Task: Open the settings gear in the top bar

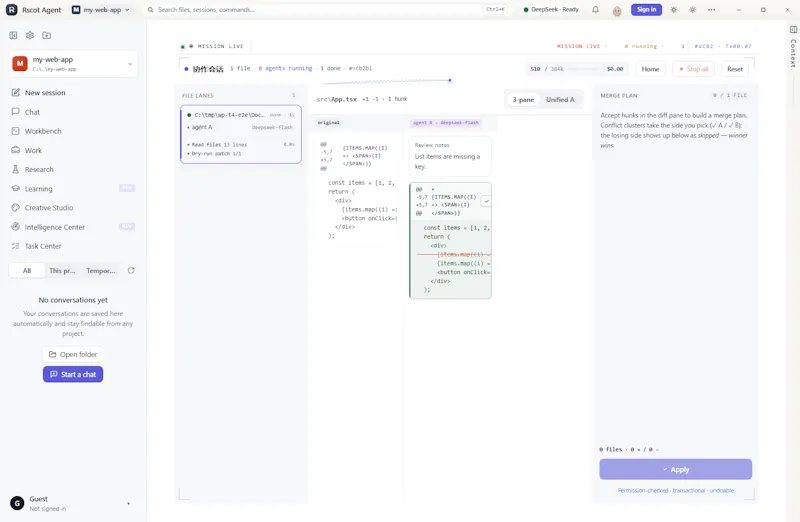Action: [x=692, y=10]
